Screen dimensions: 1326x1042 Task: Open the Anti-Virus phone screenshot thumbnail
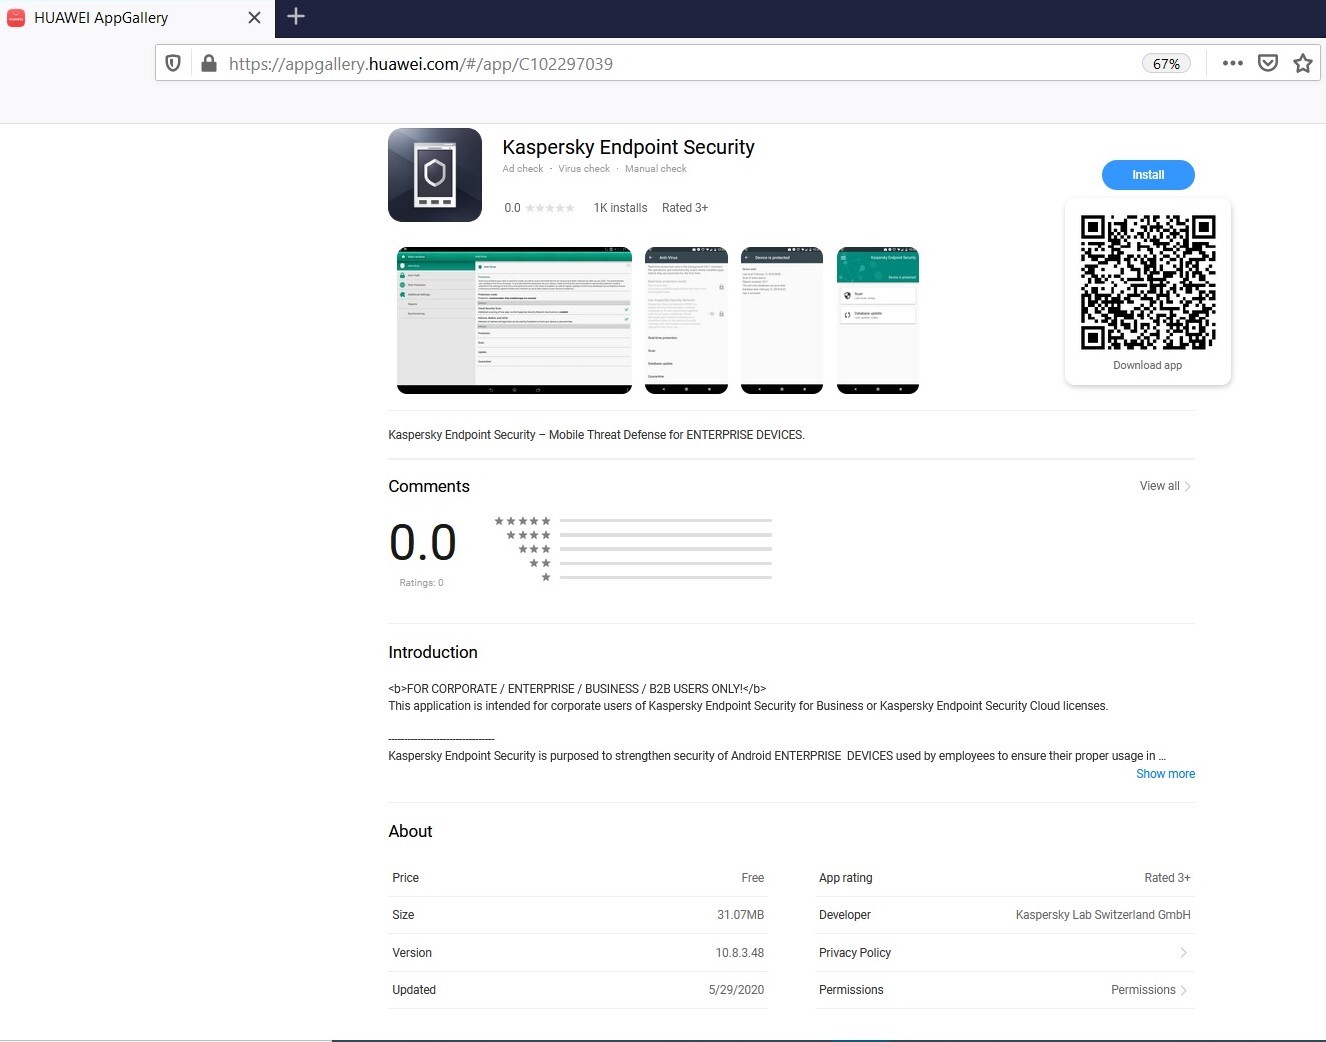(x=686, y=320)
